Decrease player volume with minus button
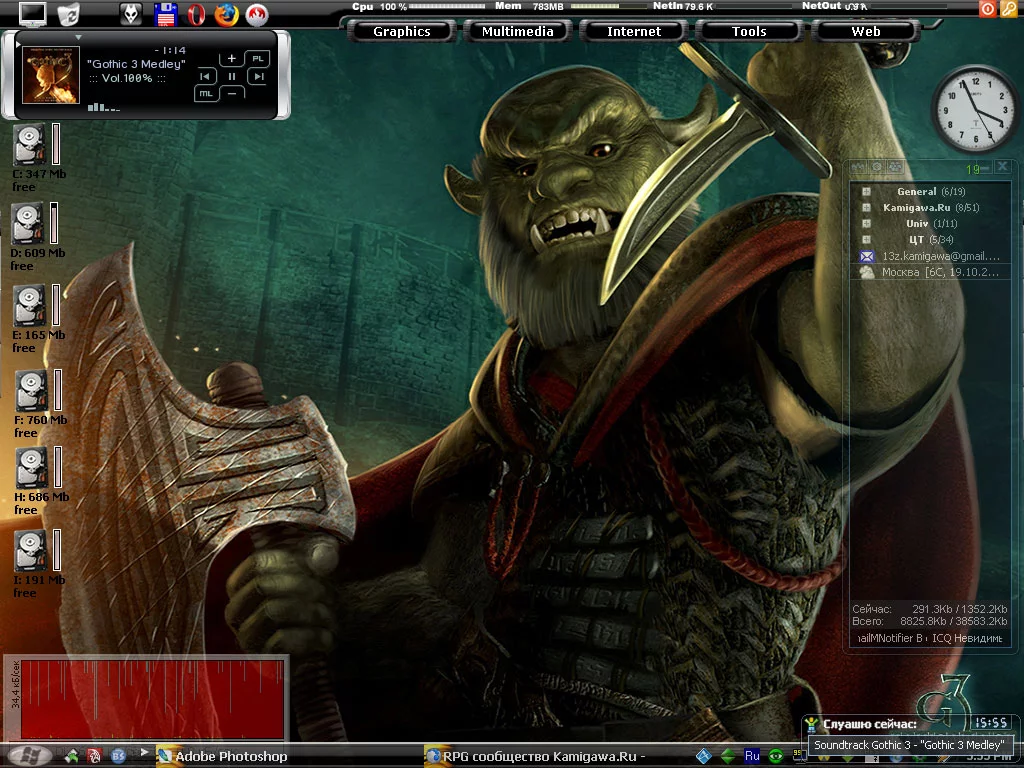 click(232, 94)
